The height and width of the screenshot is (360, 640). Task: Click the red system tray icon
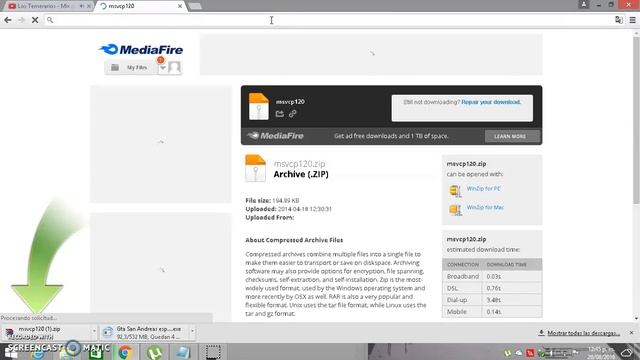click(x=530, y=353)
